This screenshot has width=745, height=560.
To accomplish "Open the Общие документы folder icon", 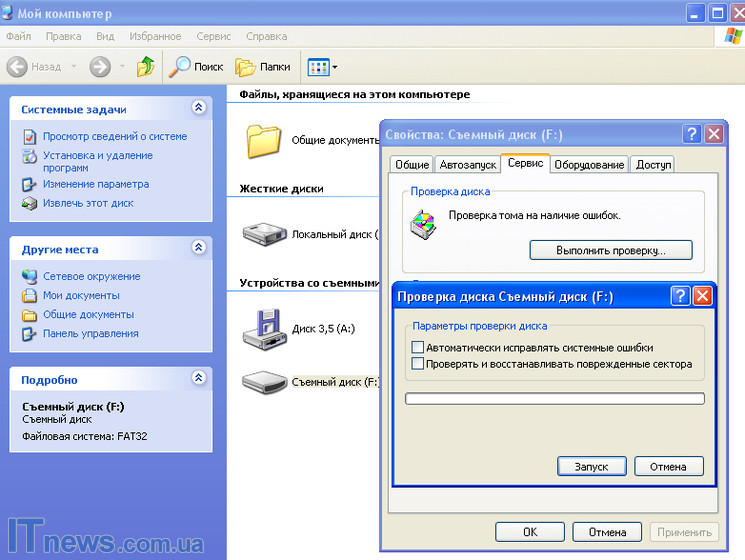I will 264,141.
